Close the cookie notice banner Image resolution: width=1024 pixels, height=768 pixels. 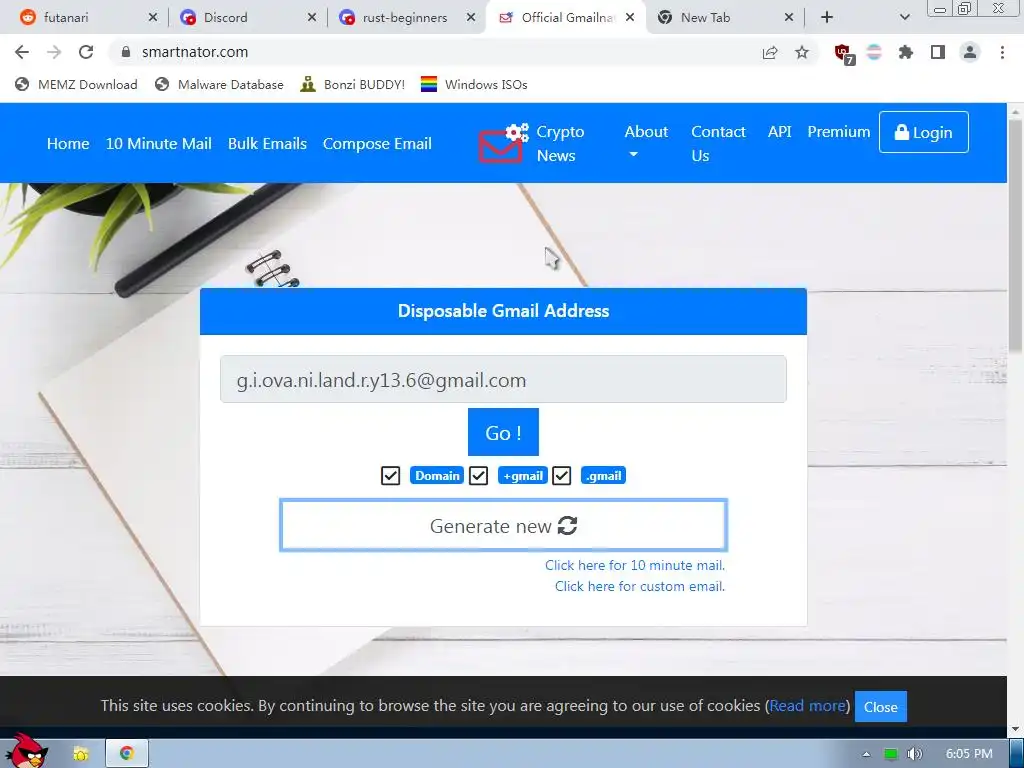[x=880, y=707]
